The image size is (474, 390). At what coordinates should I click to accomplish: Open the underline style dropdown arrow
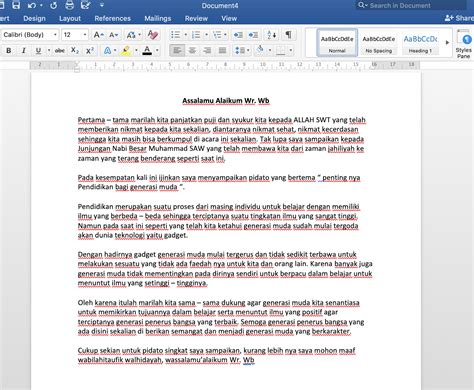49,51
